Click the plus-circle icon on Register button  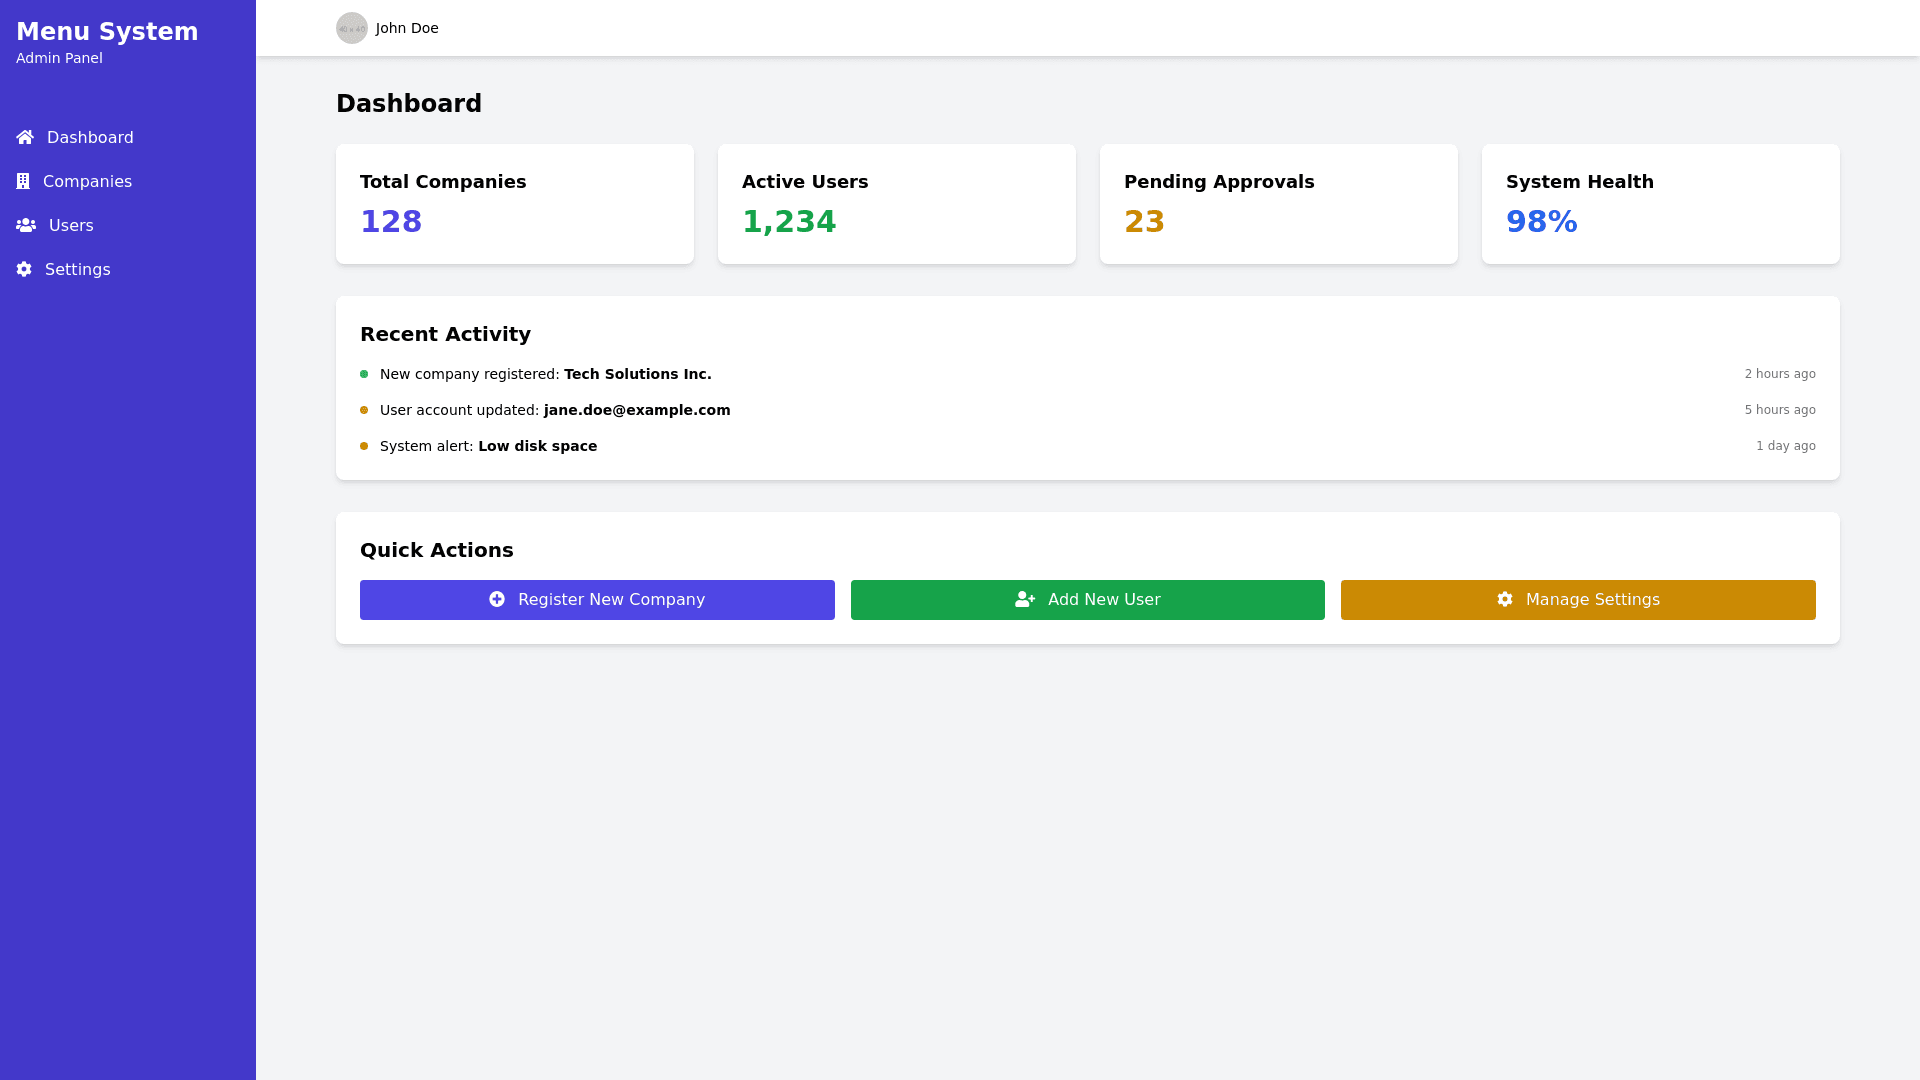tap(497, 599)
